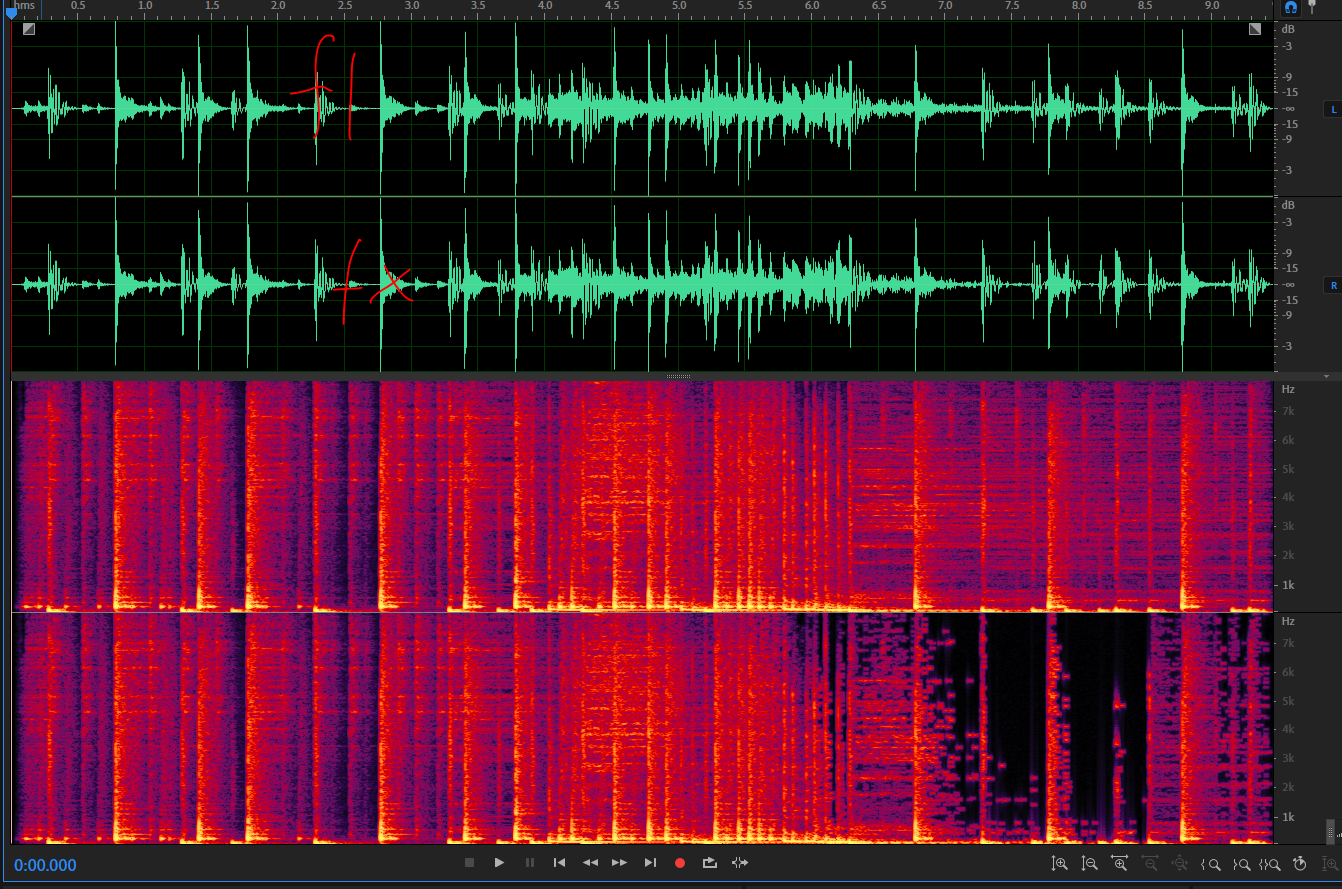Toggle the right channel R button
The image size is (1342, 889).
[x=1332, y=285]
